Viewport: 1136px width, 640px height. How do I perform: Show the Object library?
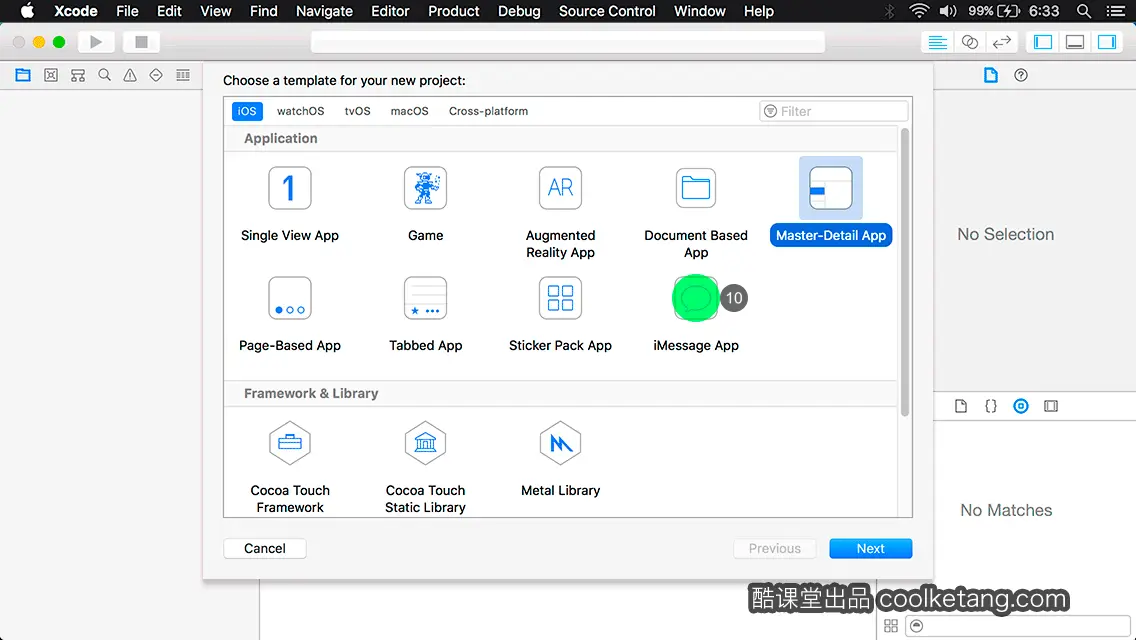coord(1021,406)
